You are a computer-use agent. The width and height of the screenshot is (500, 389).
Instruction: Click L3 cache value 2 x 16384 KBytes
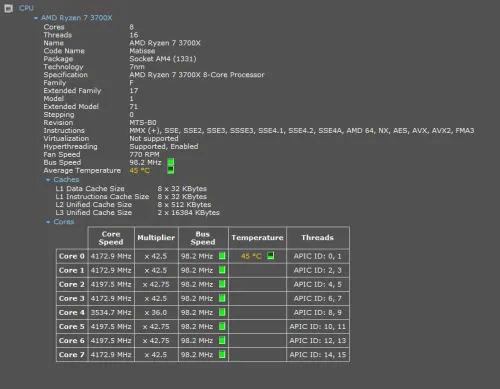pos(189,213)
